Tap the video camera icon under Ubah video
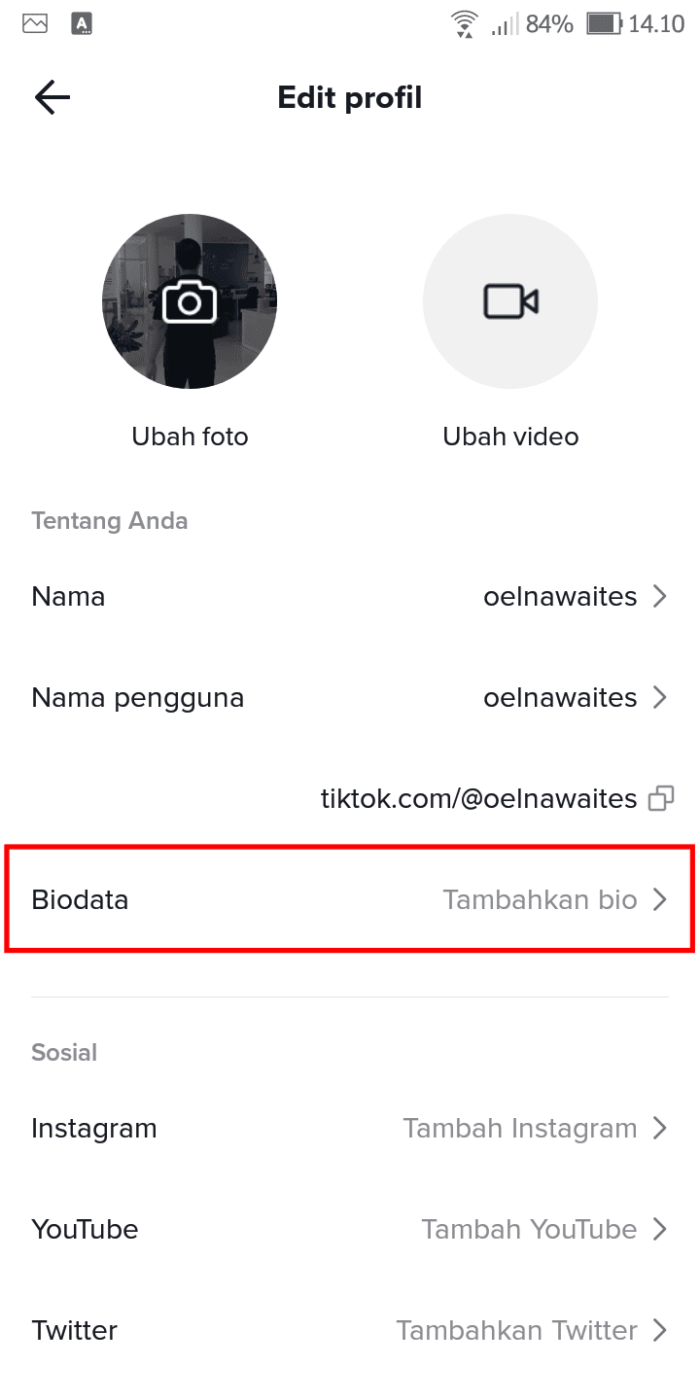 (x=510, y=301)
